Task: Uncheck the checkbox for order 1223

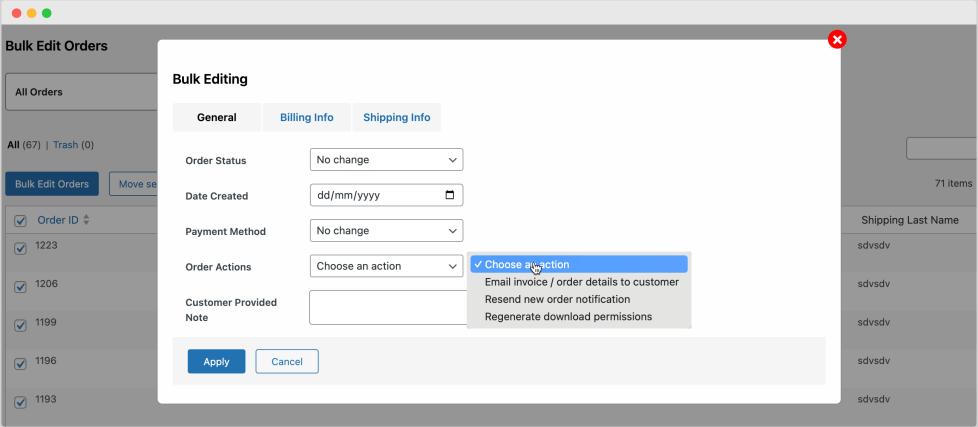Action: [20, 248]
